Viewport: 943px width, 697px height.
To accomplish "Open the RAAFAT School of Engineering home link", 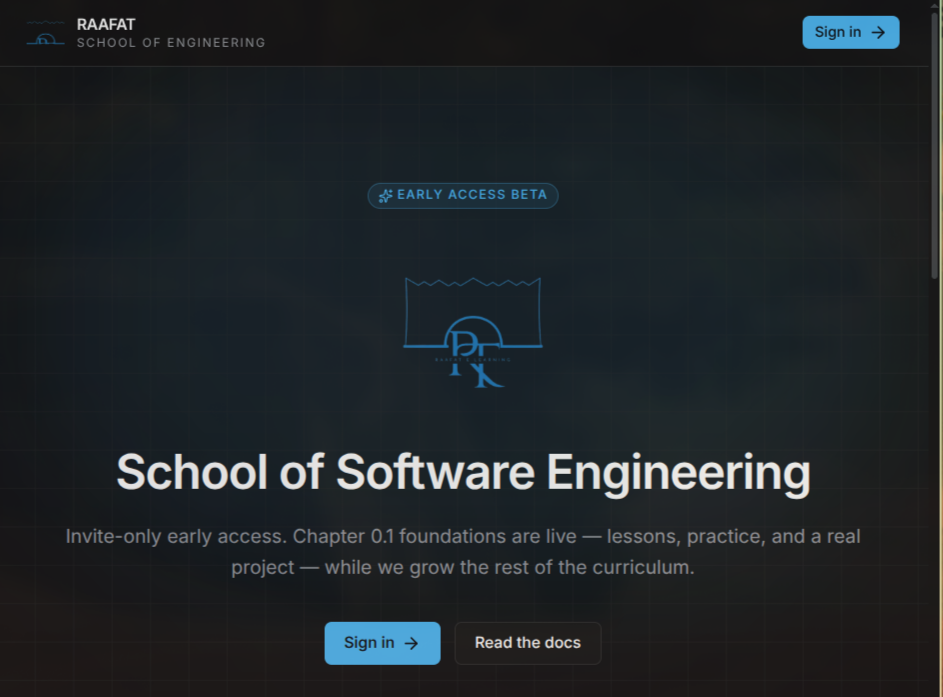I will tap(146, 33).
